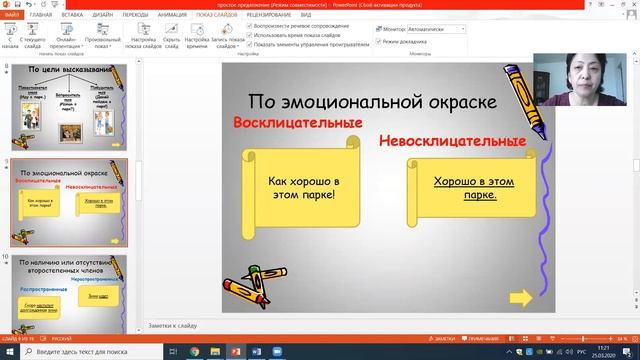Fit slide to current window icon
The height and width of the screenshot is (360, 640).
click(635, 339)
